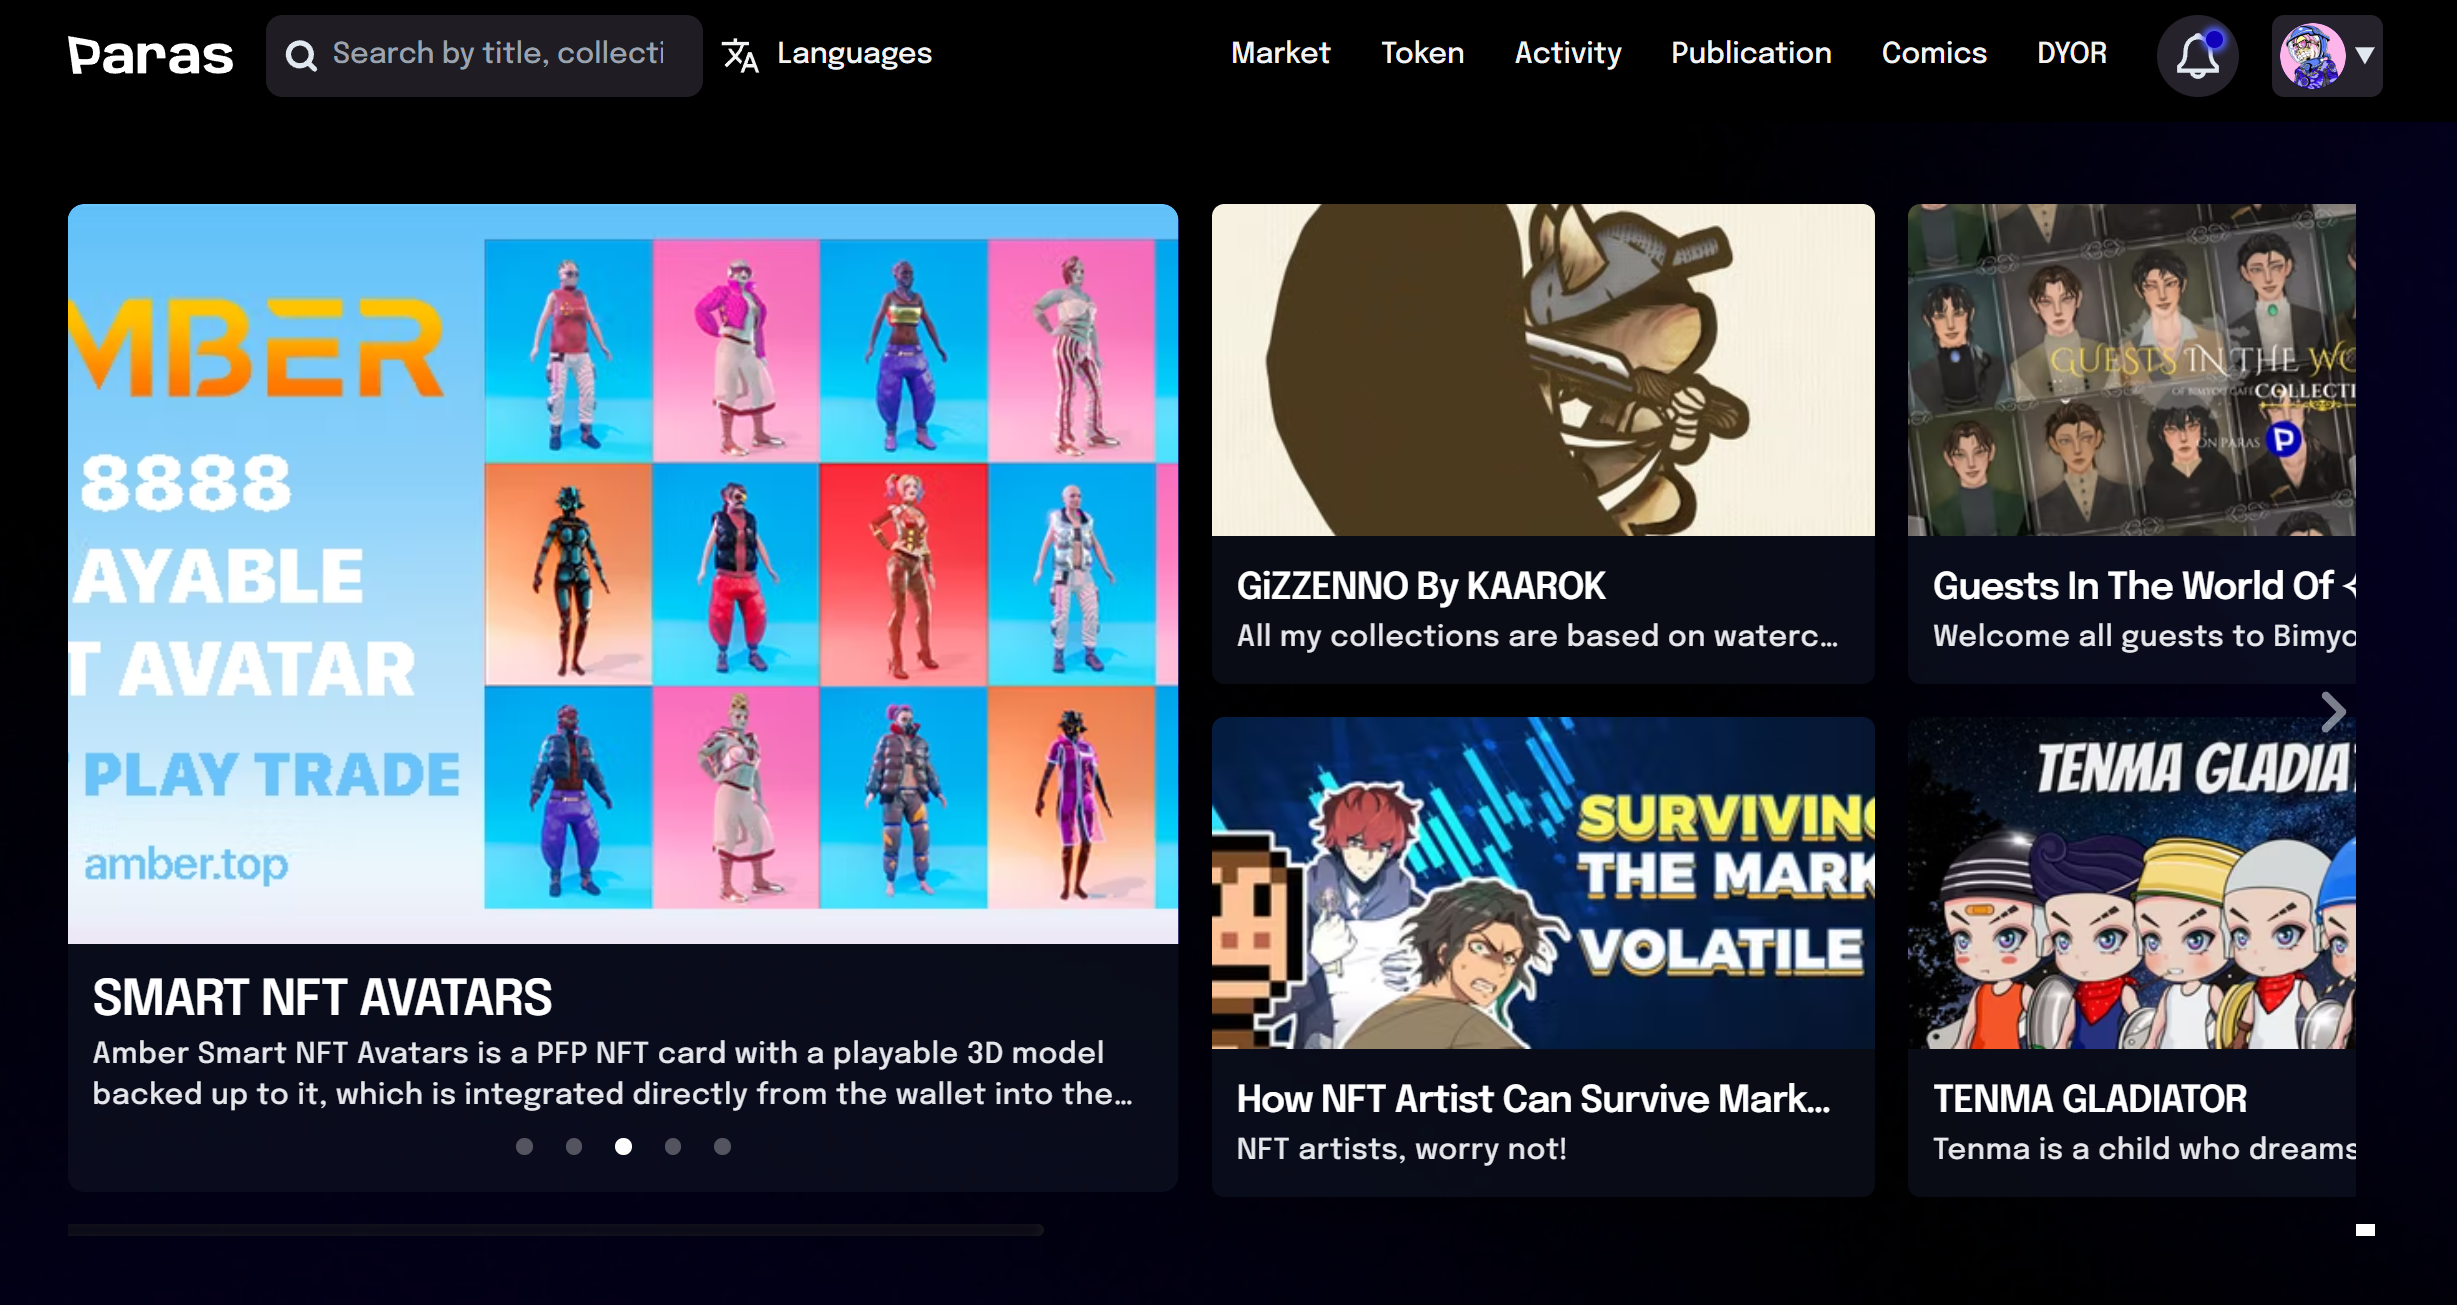
Task: Click the Paras logo
Action: click(150, 56)
